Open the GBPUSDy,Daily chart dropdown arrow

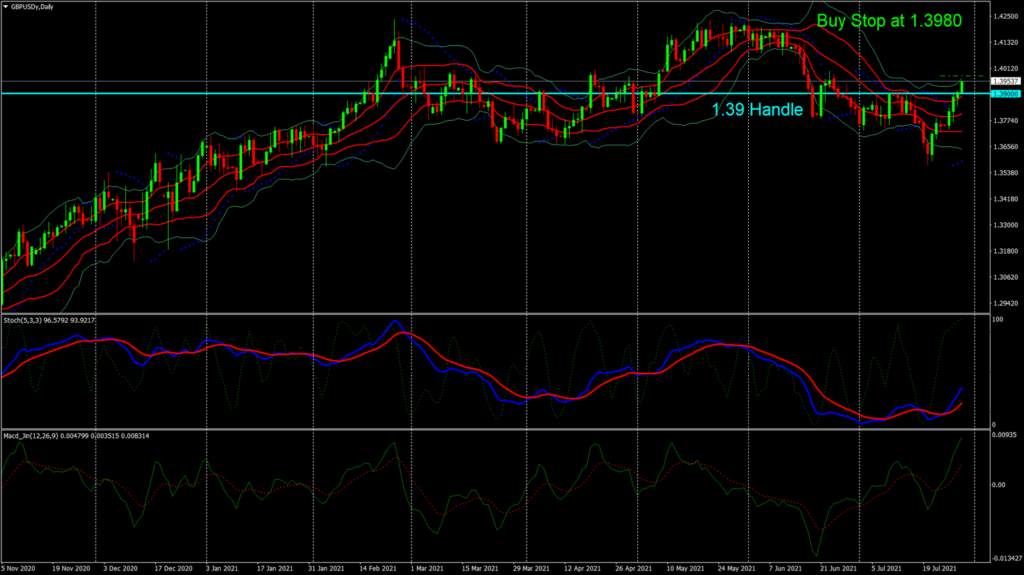6,7
